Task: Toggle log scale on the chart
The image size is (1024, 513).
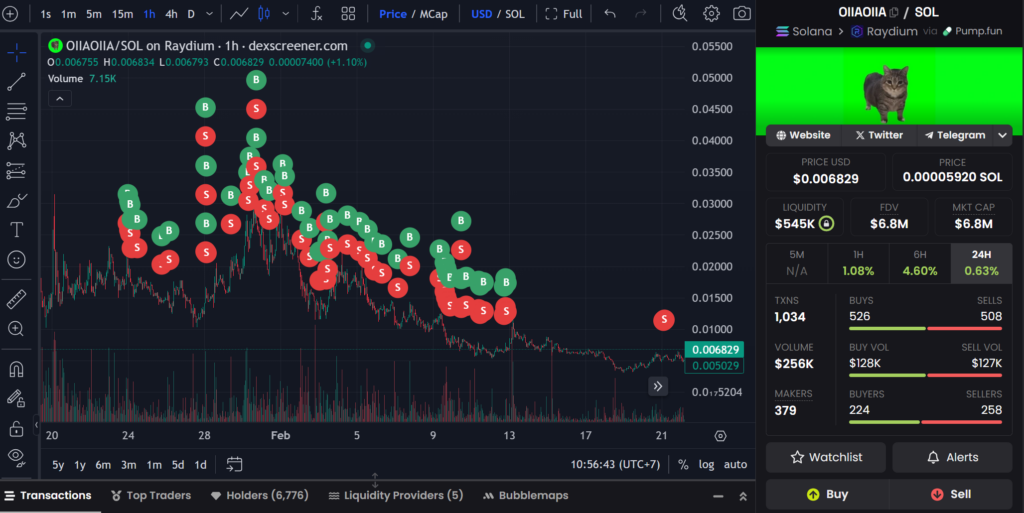Action: [706, 465]
